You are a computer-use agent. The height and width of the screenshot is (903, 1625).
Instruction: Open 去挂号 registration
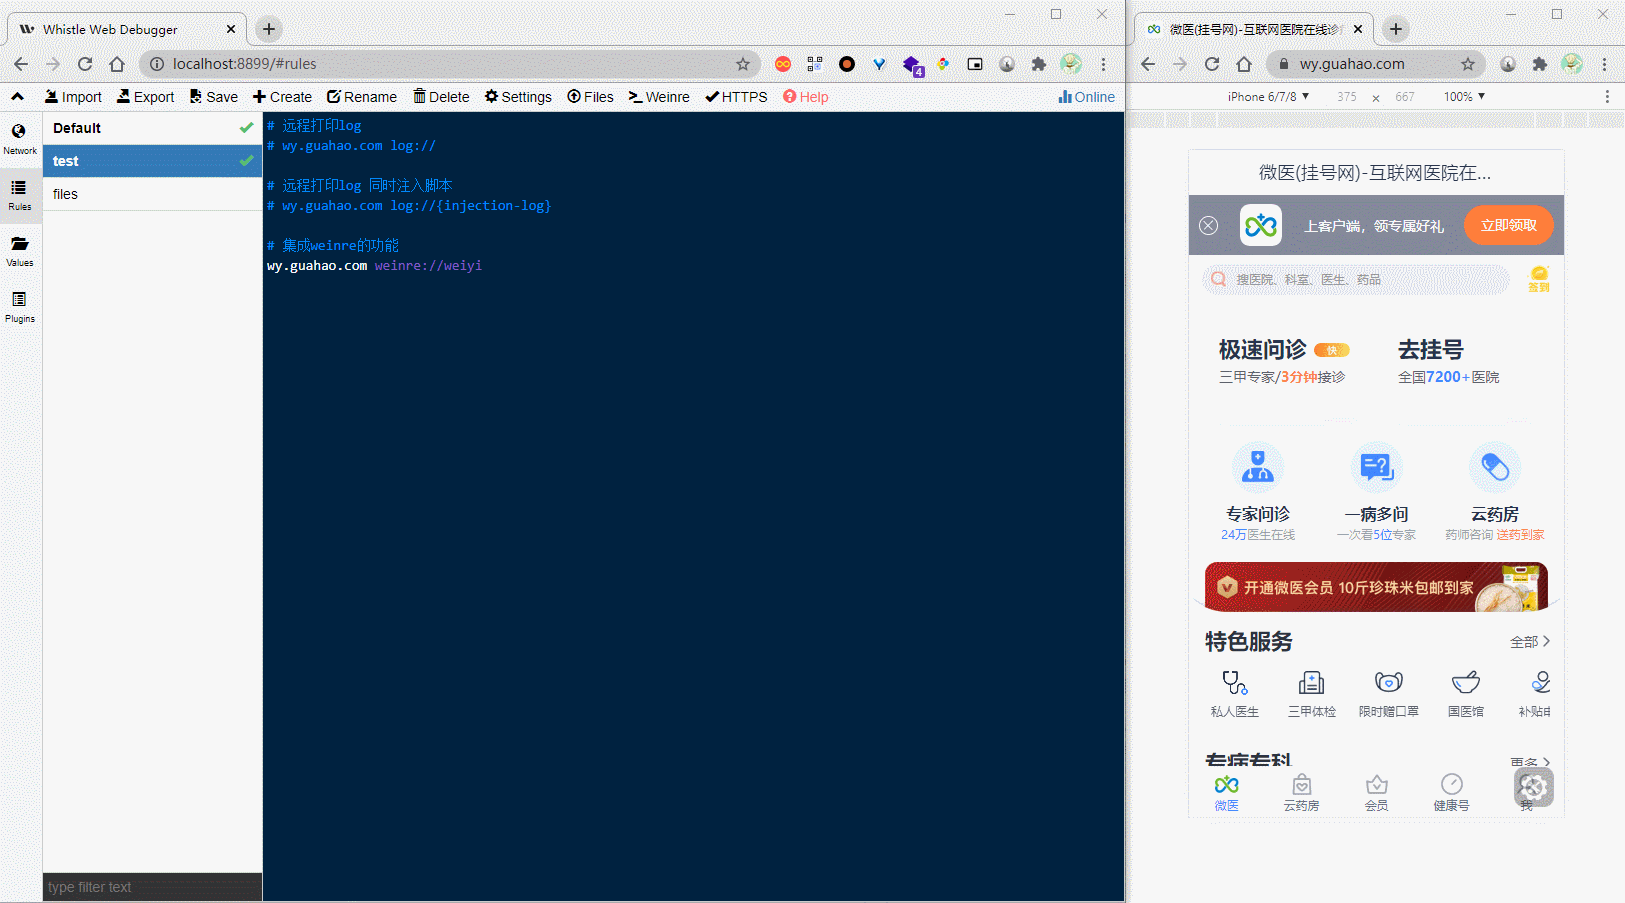click(x=1448, y=361)
